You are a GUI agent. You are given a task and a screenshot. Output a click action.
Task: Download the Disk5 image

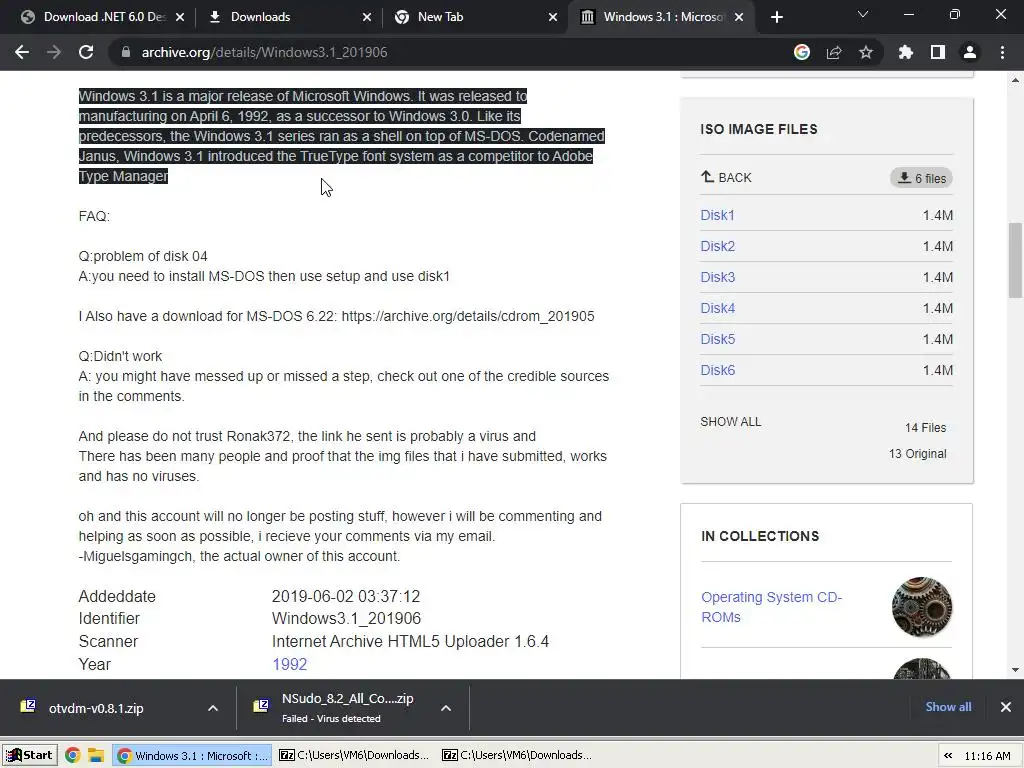717,339
